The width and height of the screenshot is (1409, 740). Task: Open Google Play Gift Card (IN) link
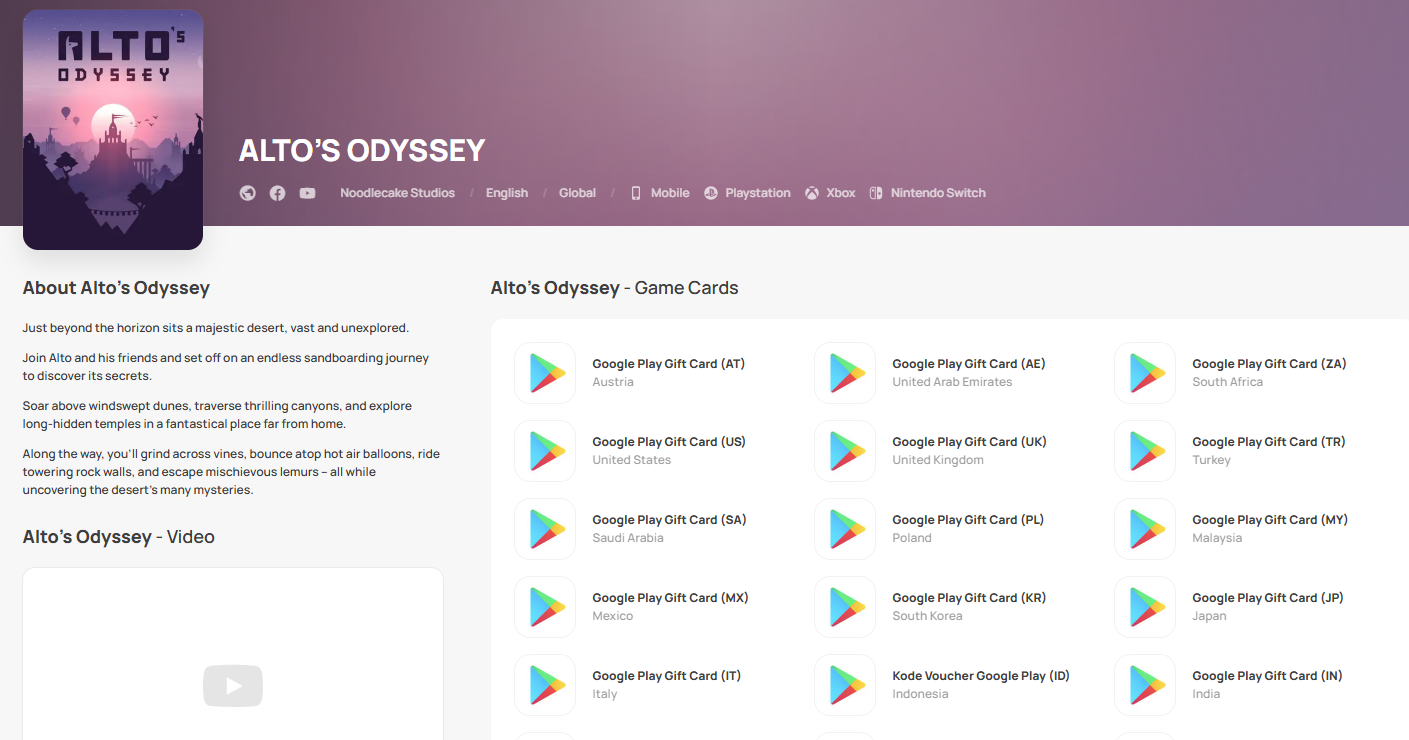(1267, 676)
